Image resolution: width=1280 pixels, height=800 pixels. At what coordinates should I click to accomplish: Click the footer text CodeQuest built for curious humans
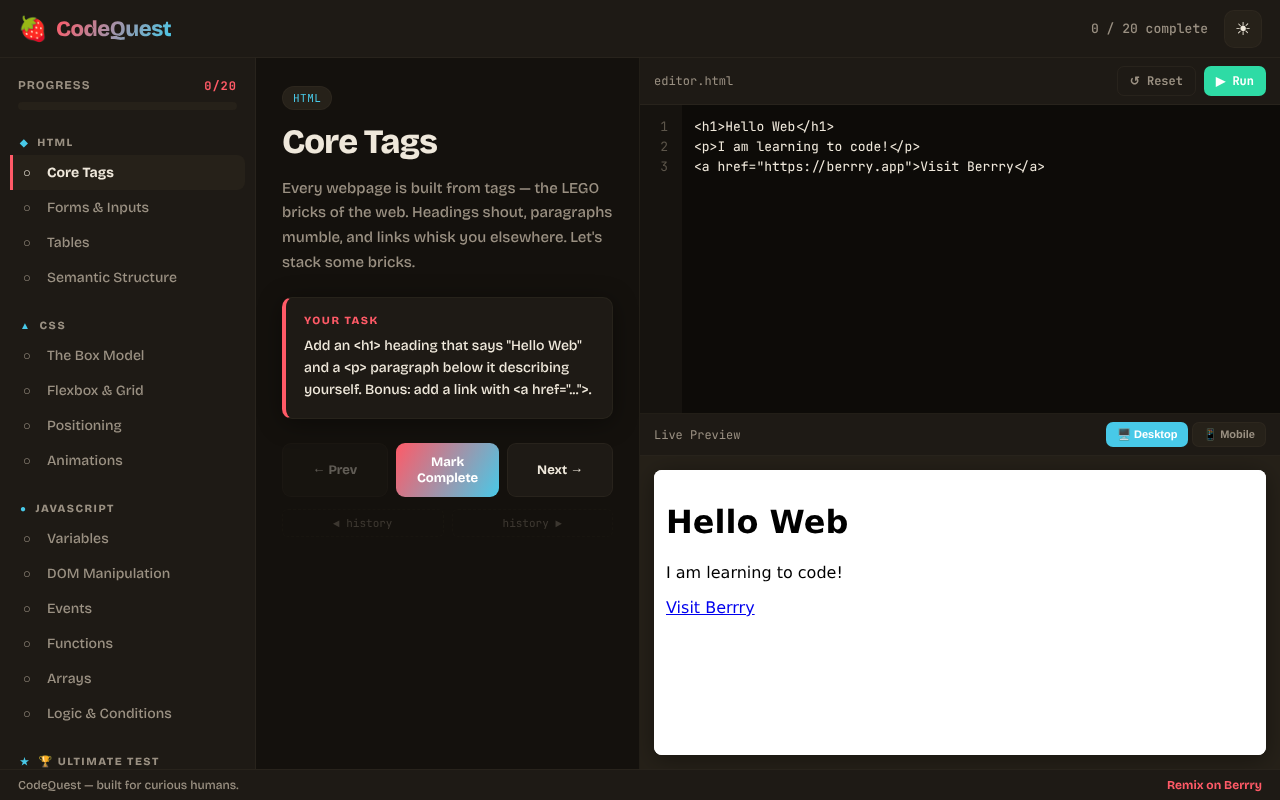(x=128, y=785)
